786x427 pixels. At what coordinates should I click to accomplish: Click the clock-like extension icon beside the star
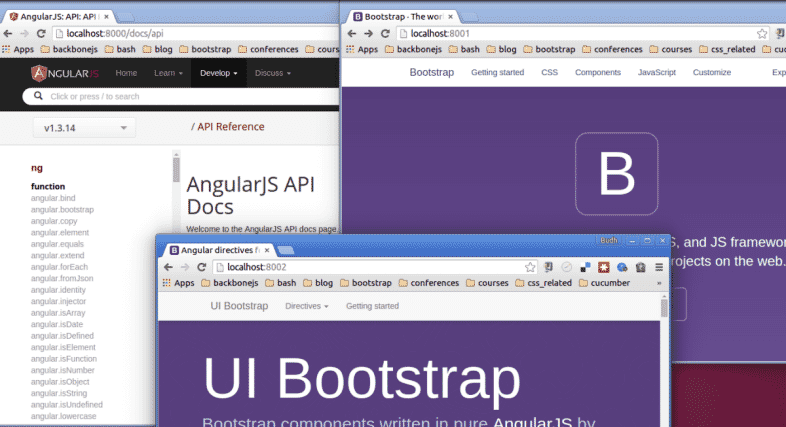(x=566, y=267)
